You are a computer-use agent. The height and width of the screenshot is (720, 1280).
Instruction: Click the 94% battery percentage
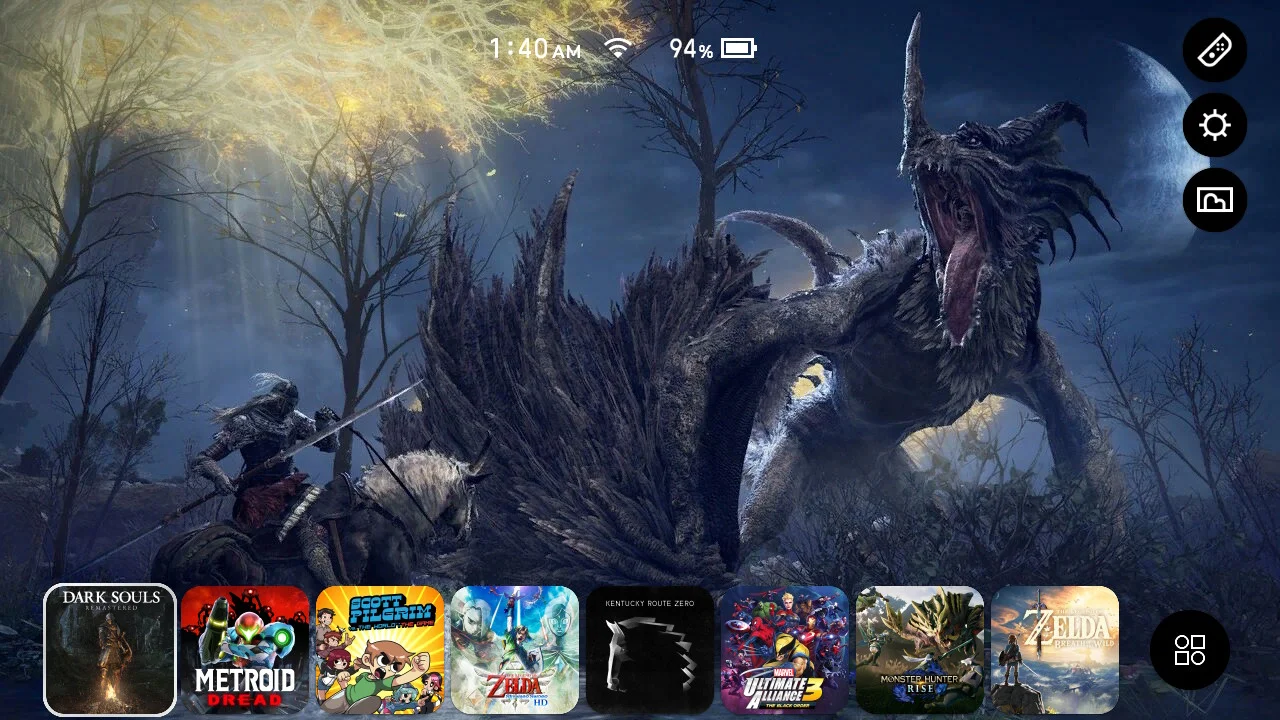click(x=691, y=48)
